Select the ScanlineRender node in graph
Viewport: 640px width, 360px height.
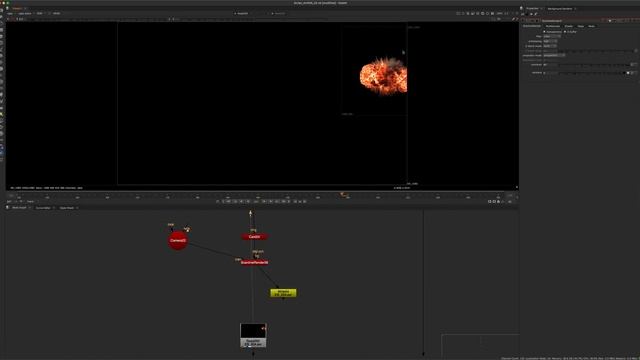(254, 262)
